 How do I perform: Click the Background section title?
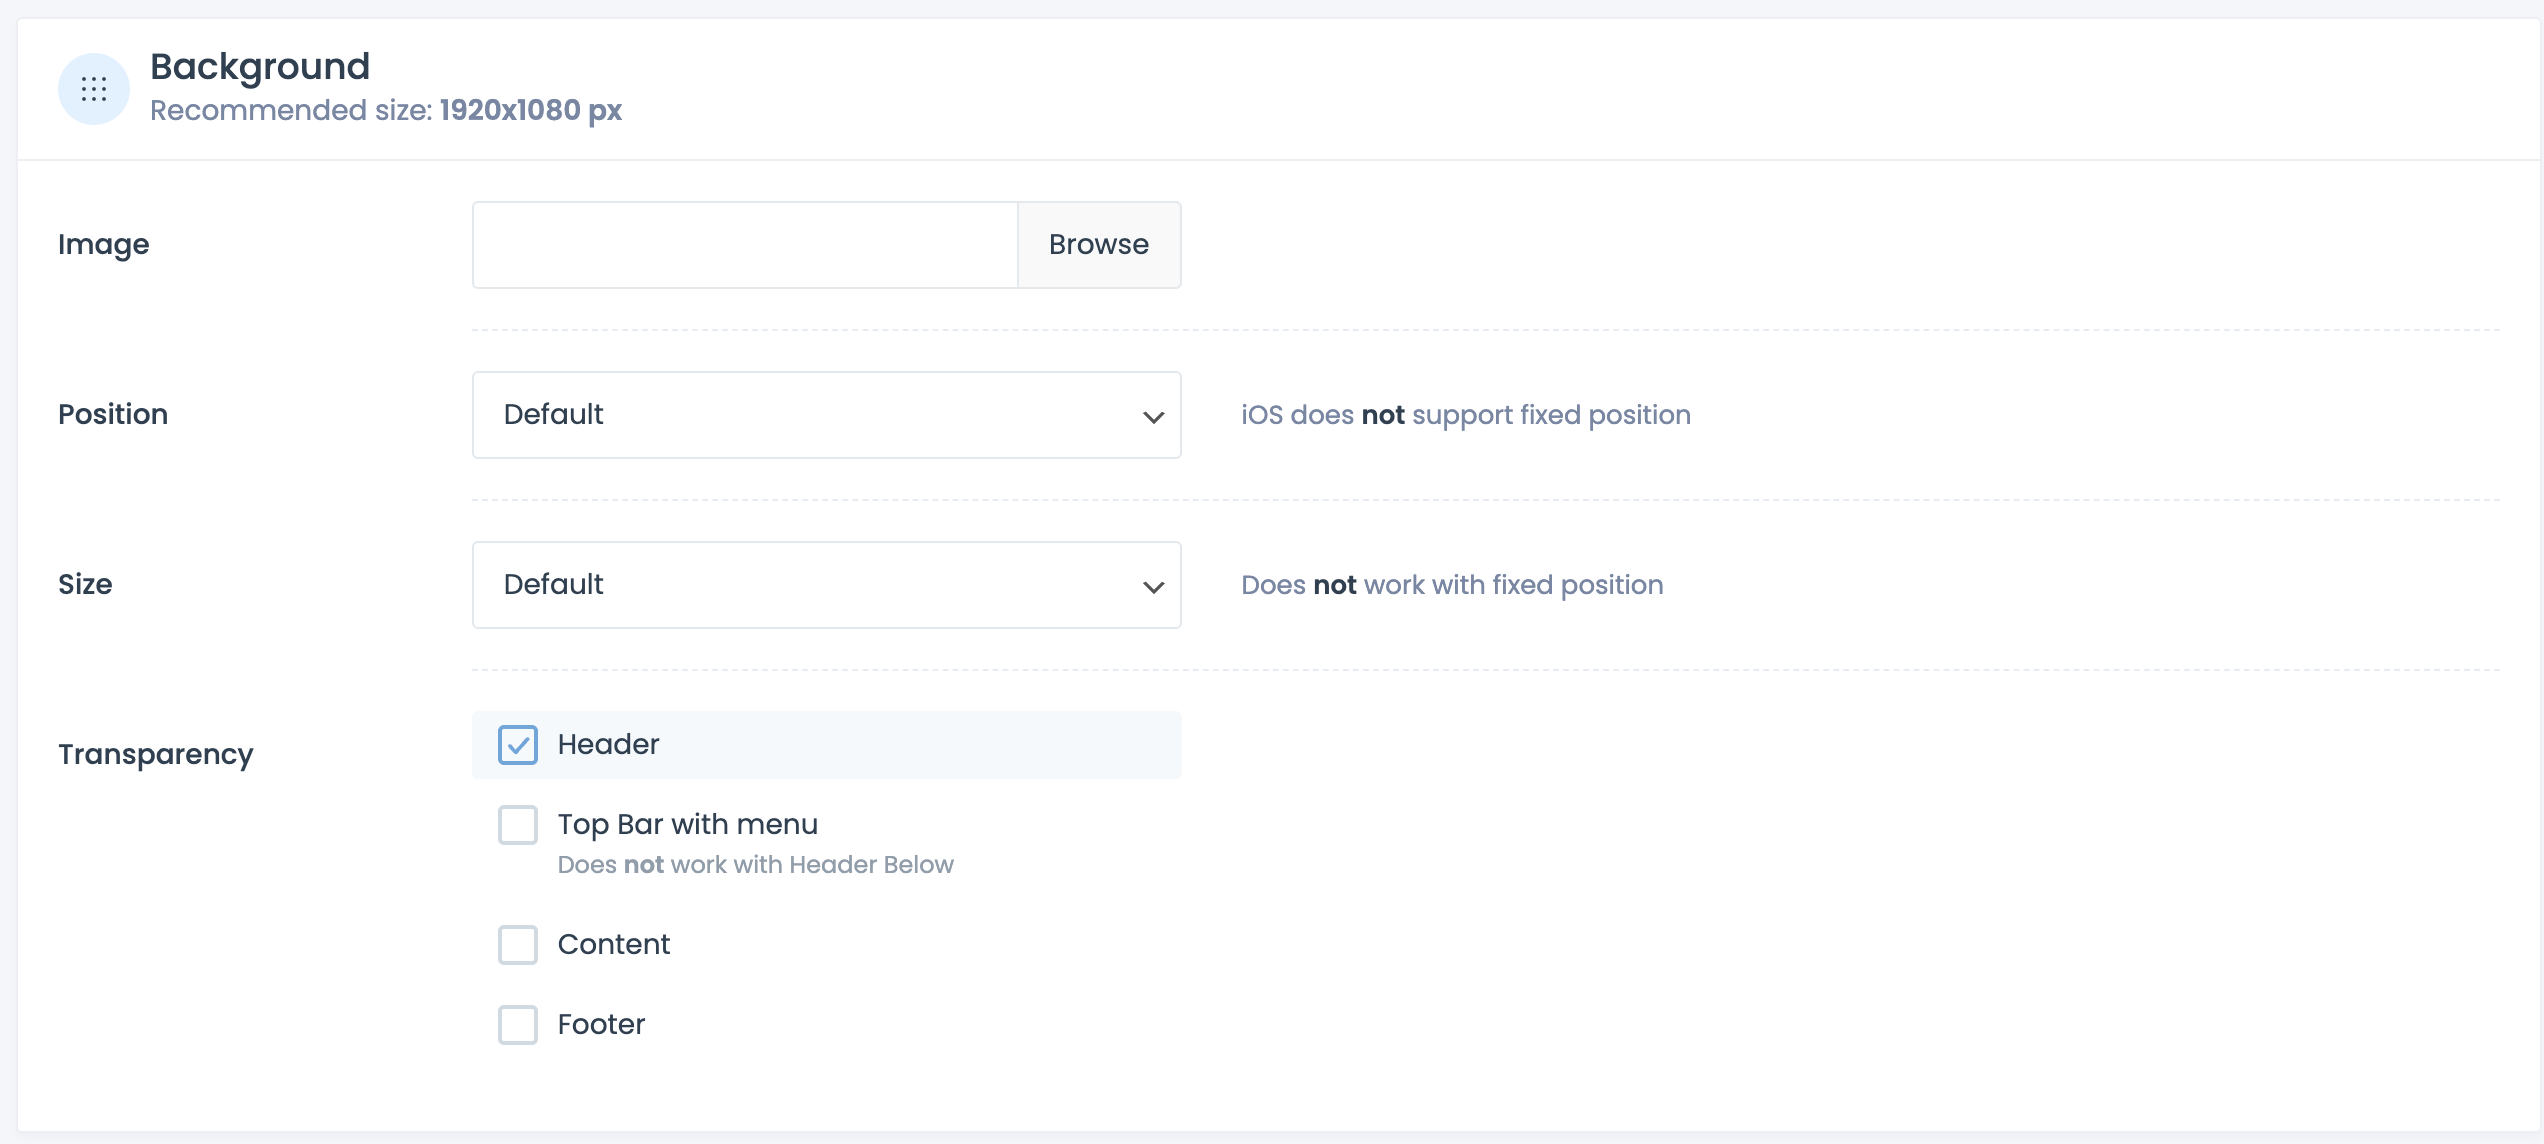click(x=260, y=67)
